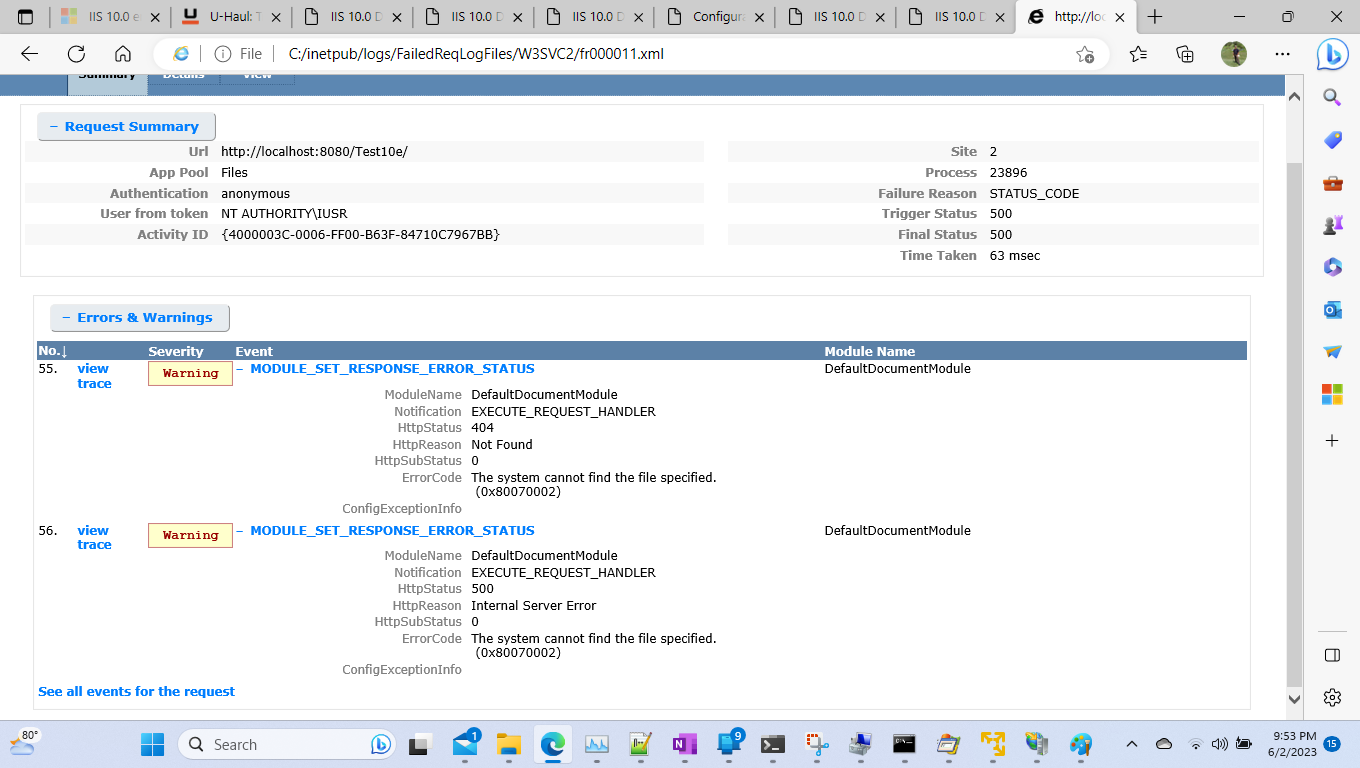Open the browser home page
Viewport: 1360px width, 768px height.
click(x=123, y=54)
